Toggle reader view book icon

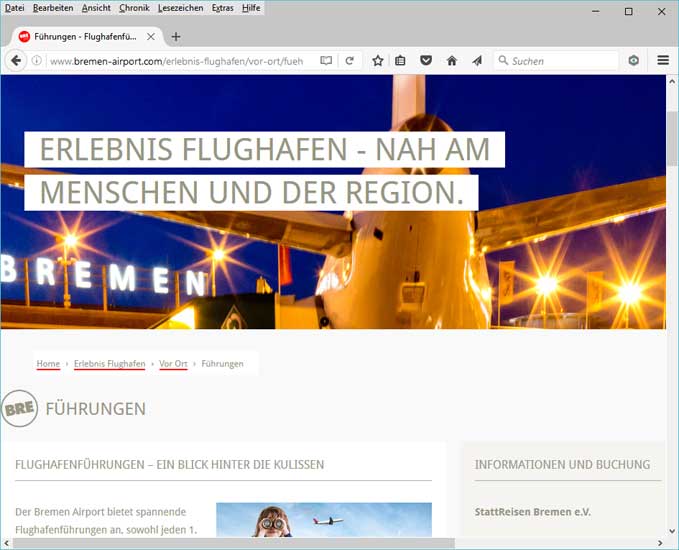(326, 61)
